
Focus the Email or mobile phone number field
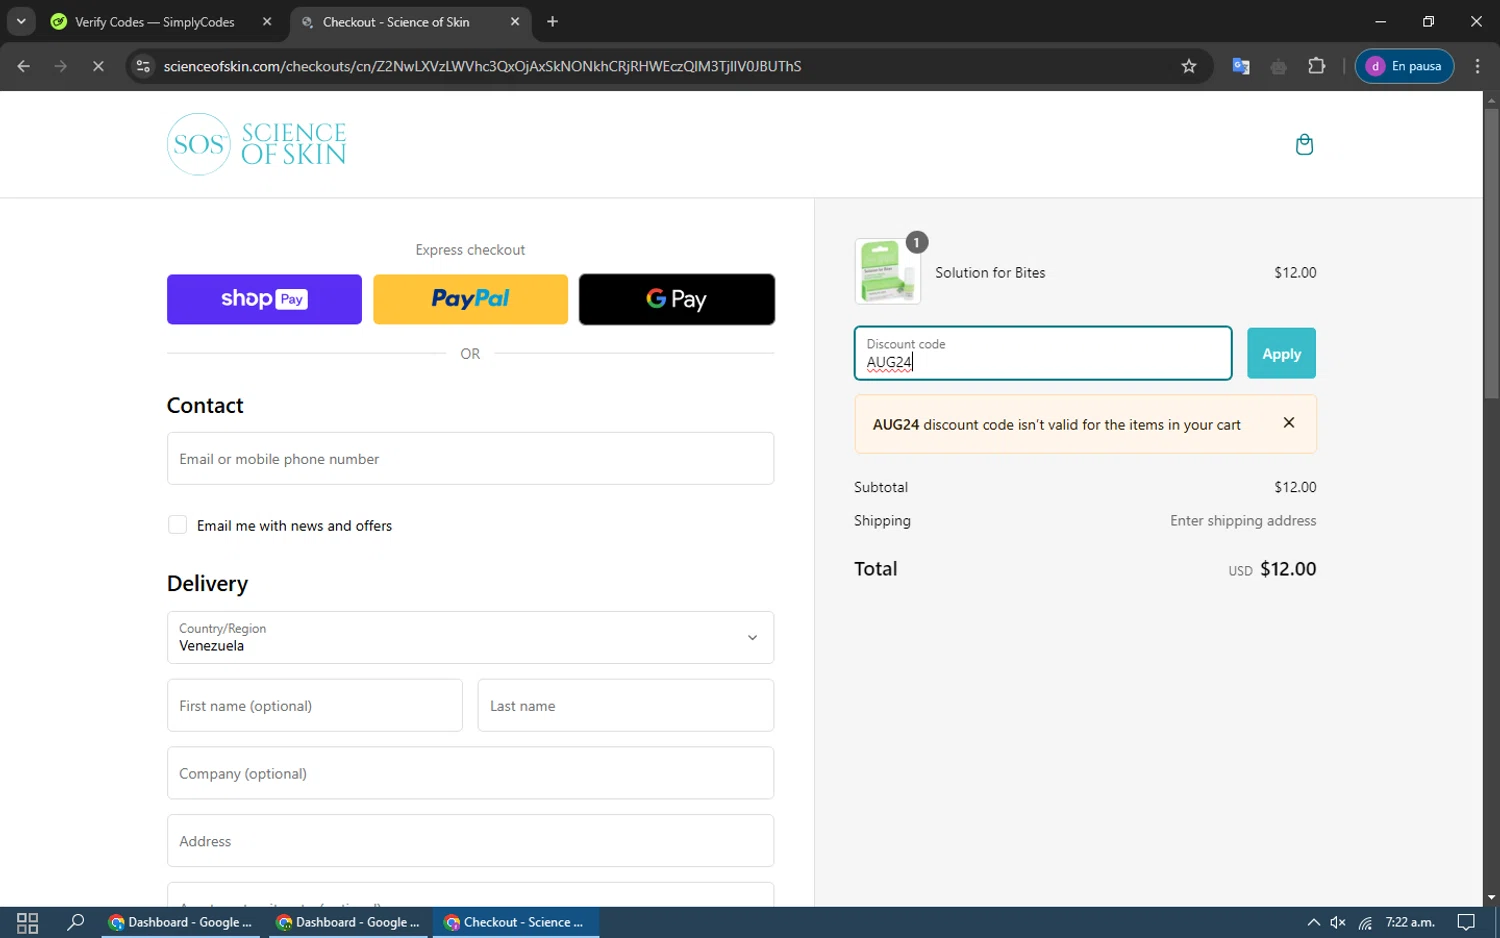point(470,458)
